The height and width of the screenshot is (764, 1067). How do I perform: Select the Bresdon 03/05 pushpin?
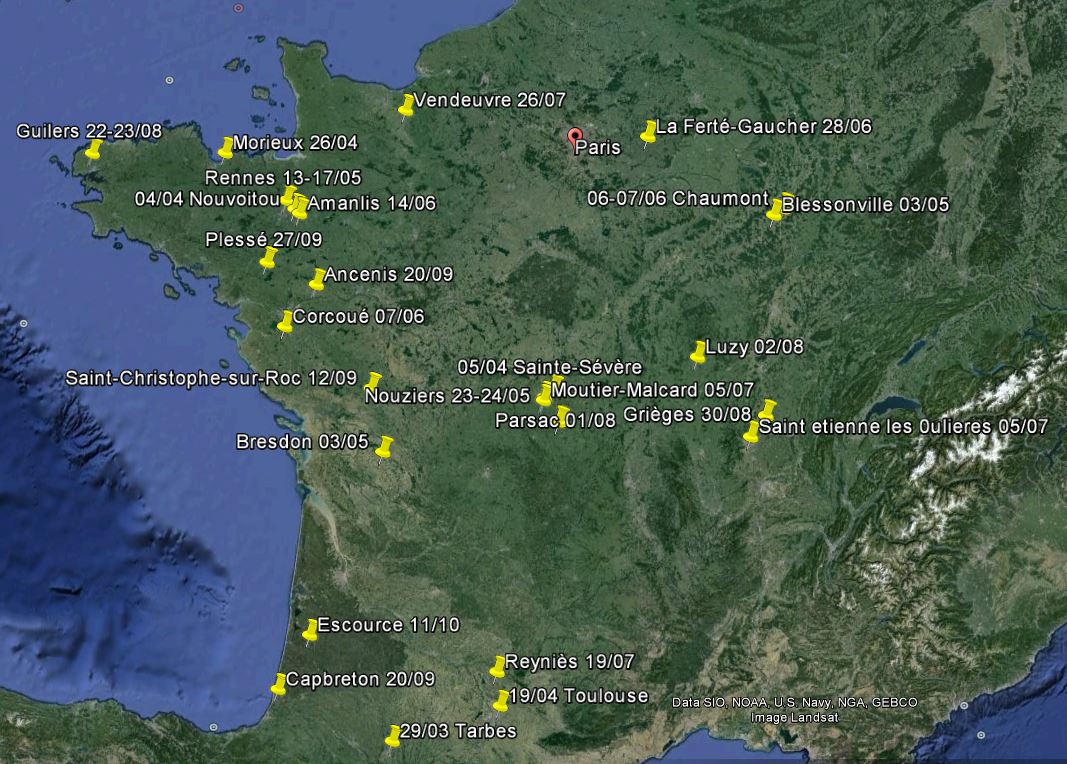click(385, 446)
